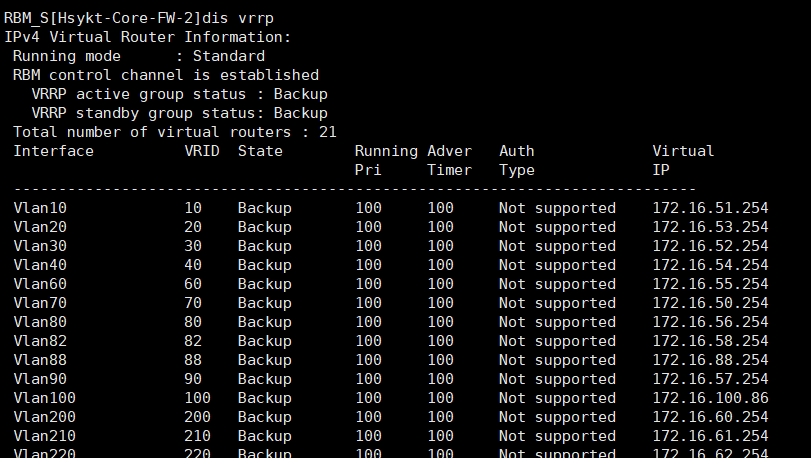Click the Backup state in the Vlan60 row

tap(264, 284)
